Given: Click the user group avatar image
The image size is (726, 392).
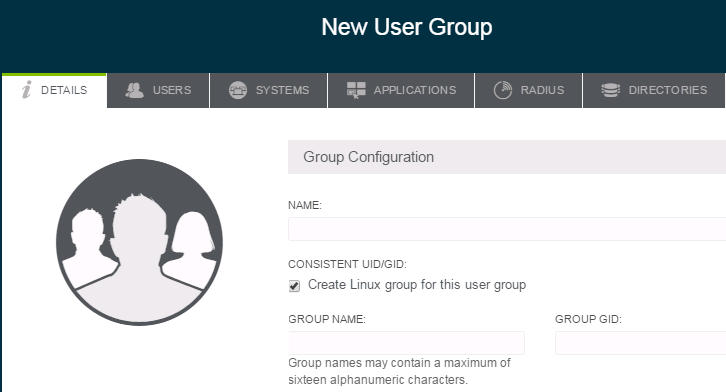Looking at the screenshot, I should [x=139, y=242].
